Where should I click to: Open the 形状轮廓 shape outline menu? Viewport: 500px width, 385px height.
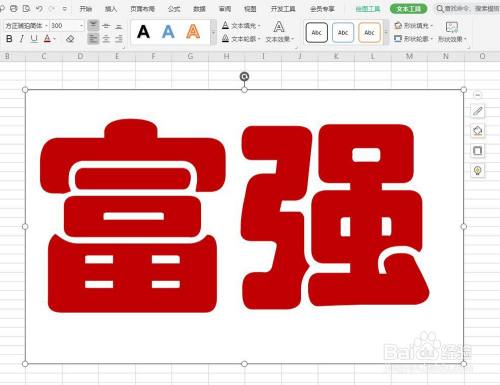[413, 39]
